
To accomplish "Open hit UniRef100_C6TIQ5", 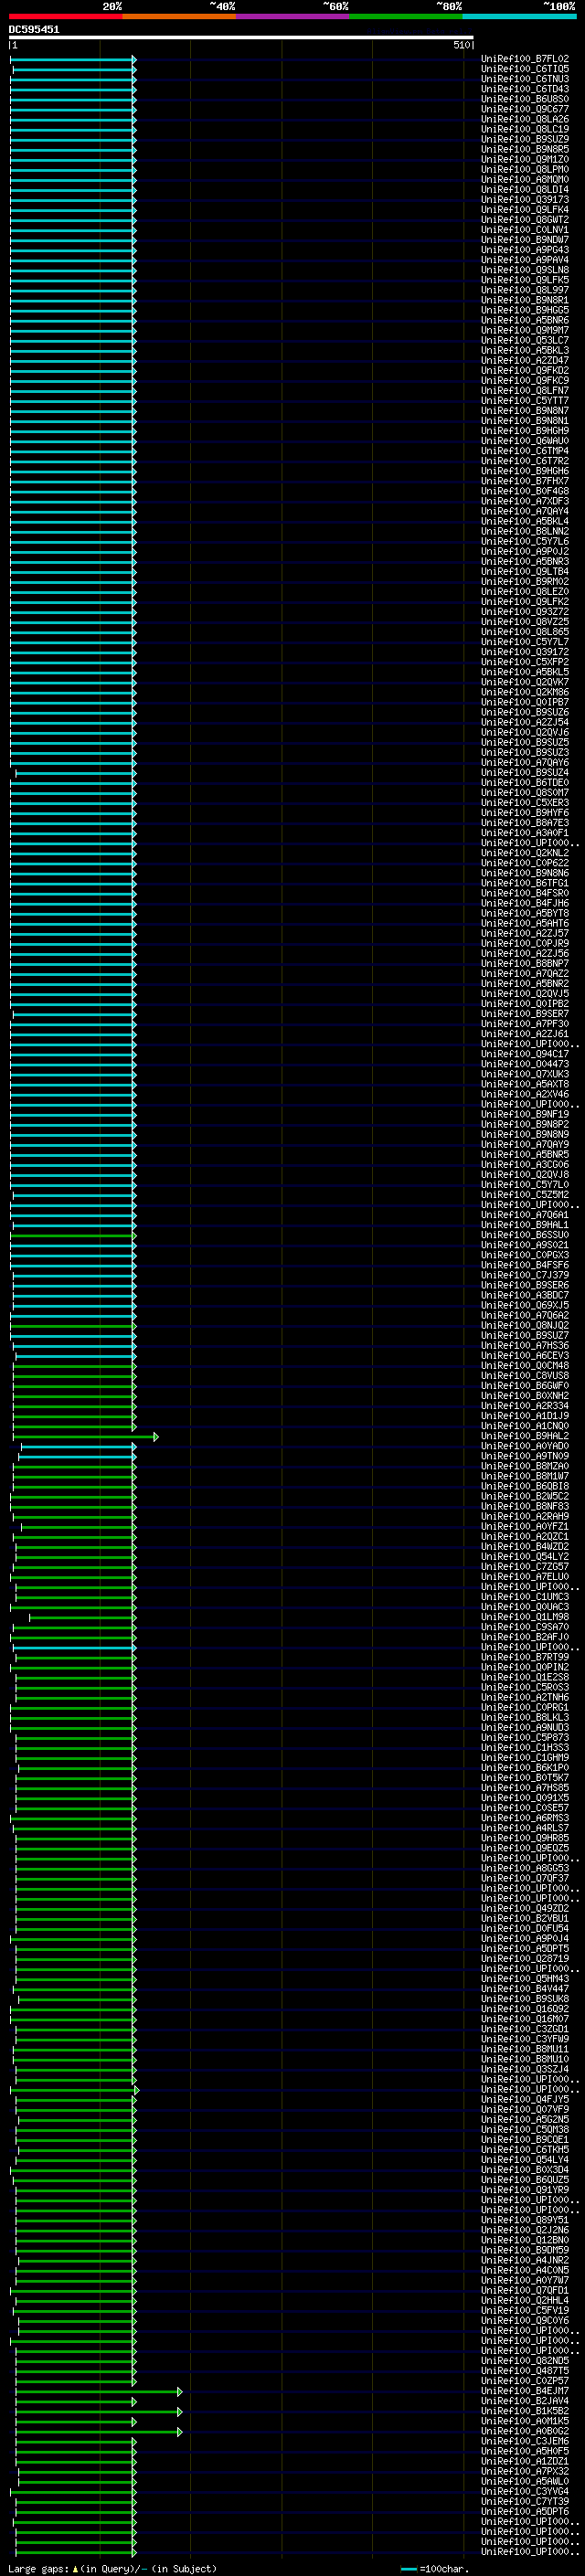I will tap(525, 69).
